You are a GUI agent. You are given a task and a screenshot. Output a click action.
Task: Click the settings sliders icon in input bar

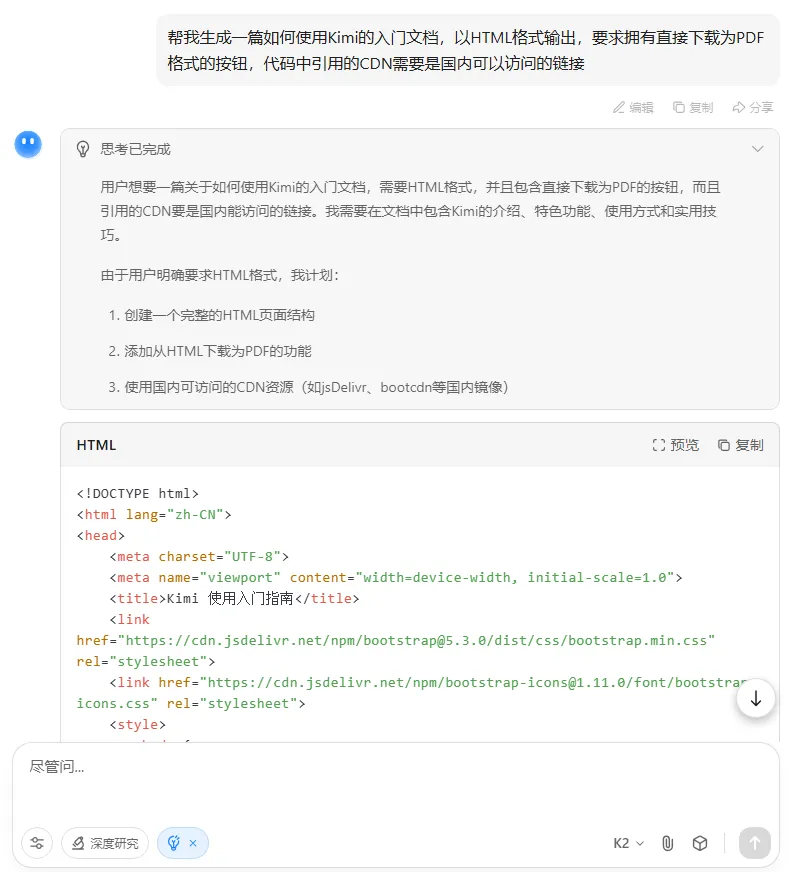[37, 843]
